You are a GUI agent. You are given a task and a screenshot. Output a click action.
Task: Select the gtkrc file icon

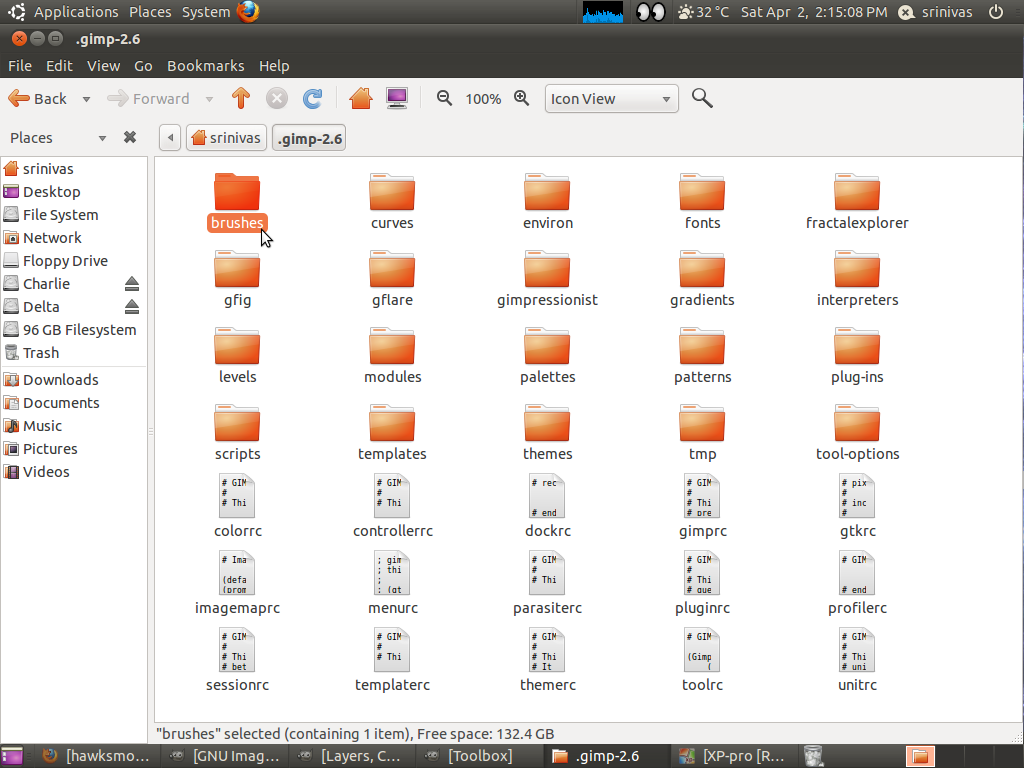pos(857,496)
